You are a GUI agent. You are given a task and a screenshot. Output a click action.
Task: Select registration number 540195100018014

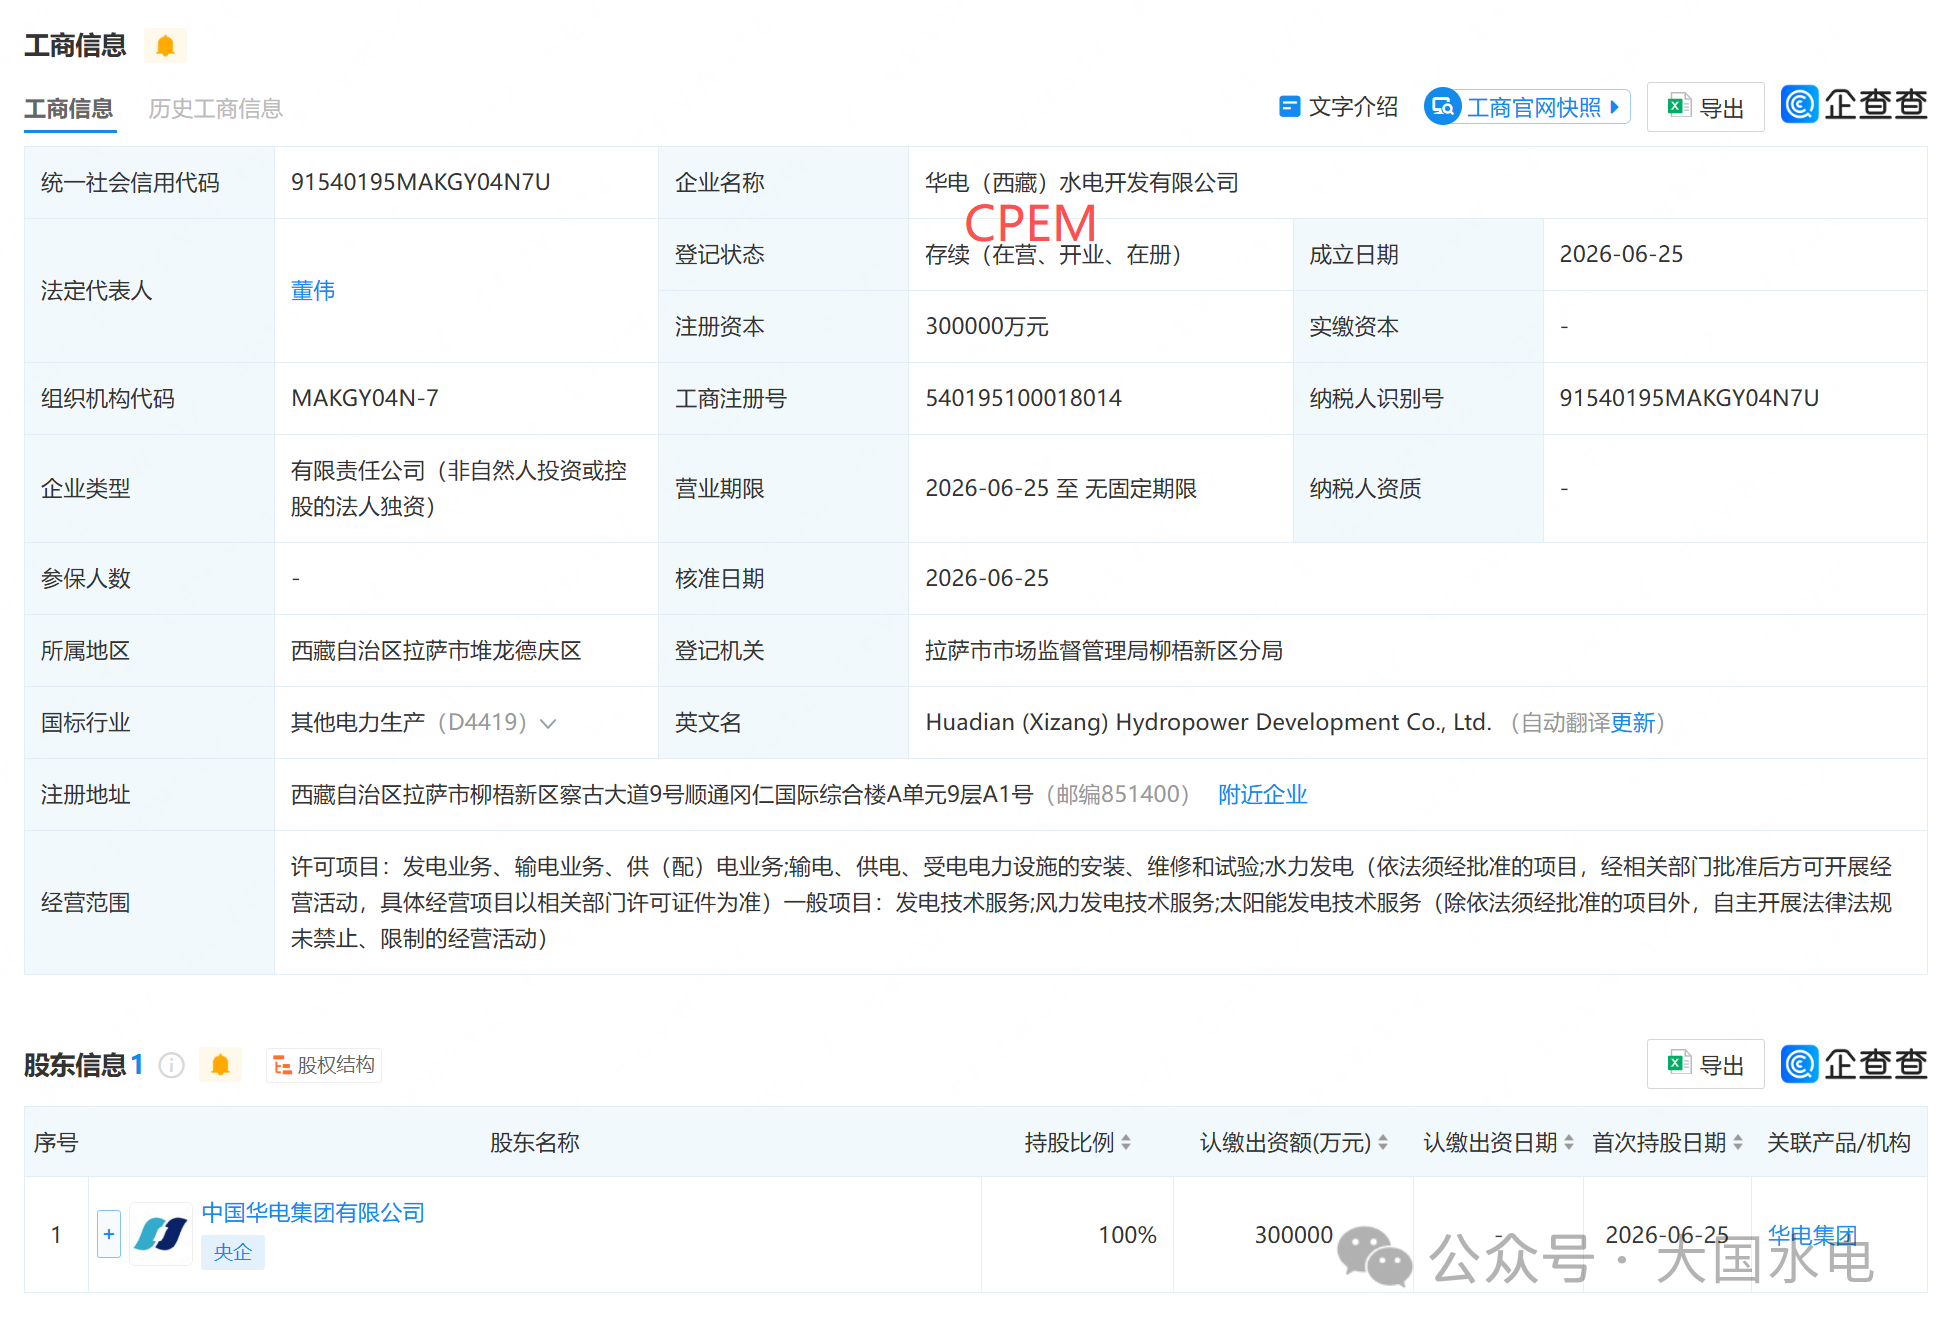coord(1023,398)
